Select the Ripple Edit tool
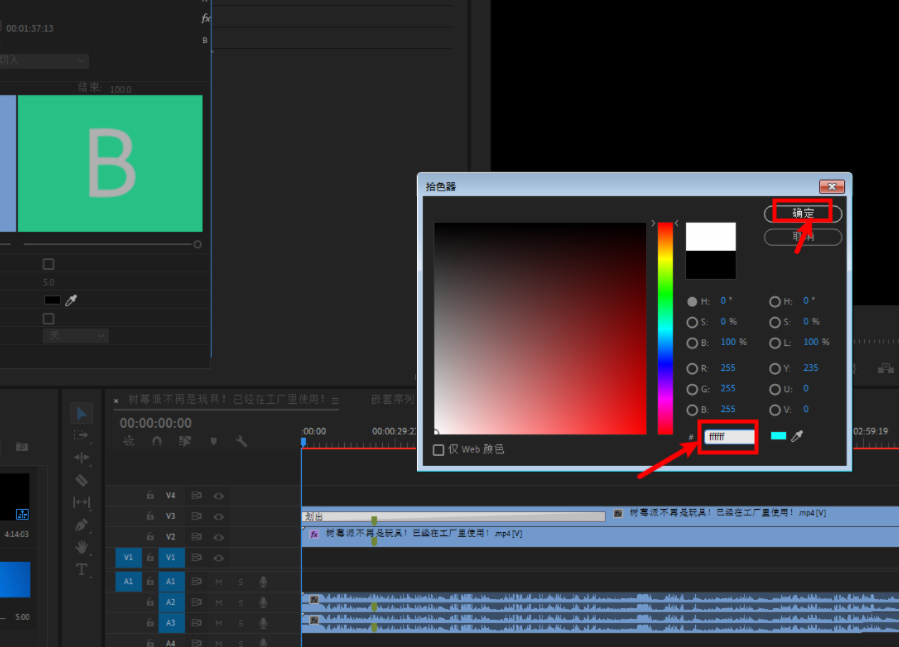The width and height of the screenshot is (899, 647). (x=82, y=457)
